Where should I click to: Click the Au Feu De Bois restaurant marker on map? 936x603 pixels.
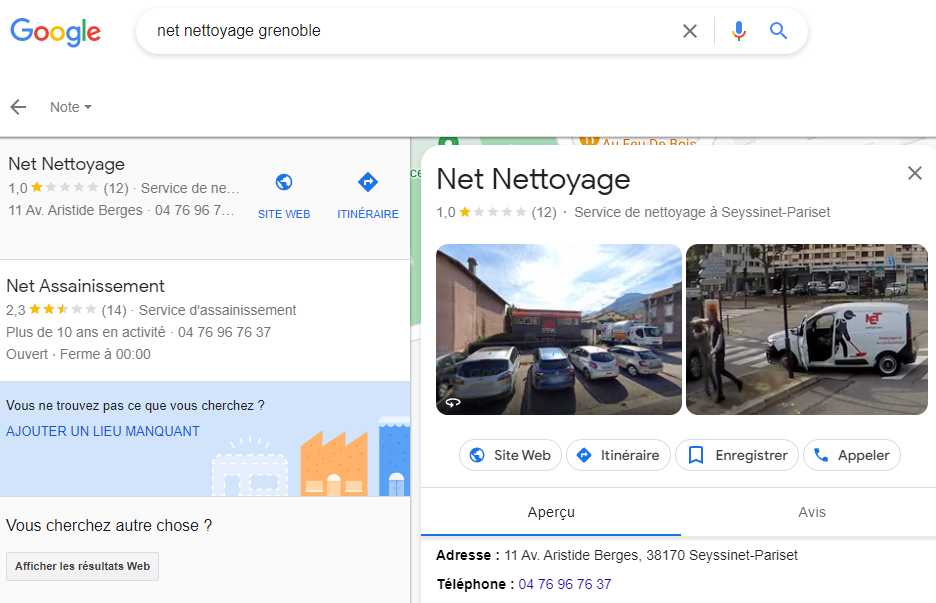(589, 141)
